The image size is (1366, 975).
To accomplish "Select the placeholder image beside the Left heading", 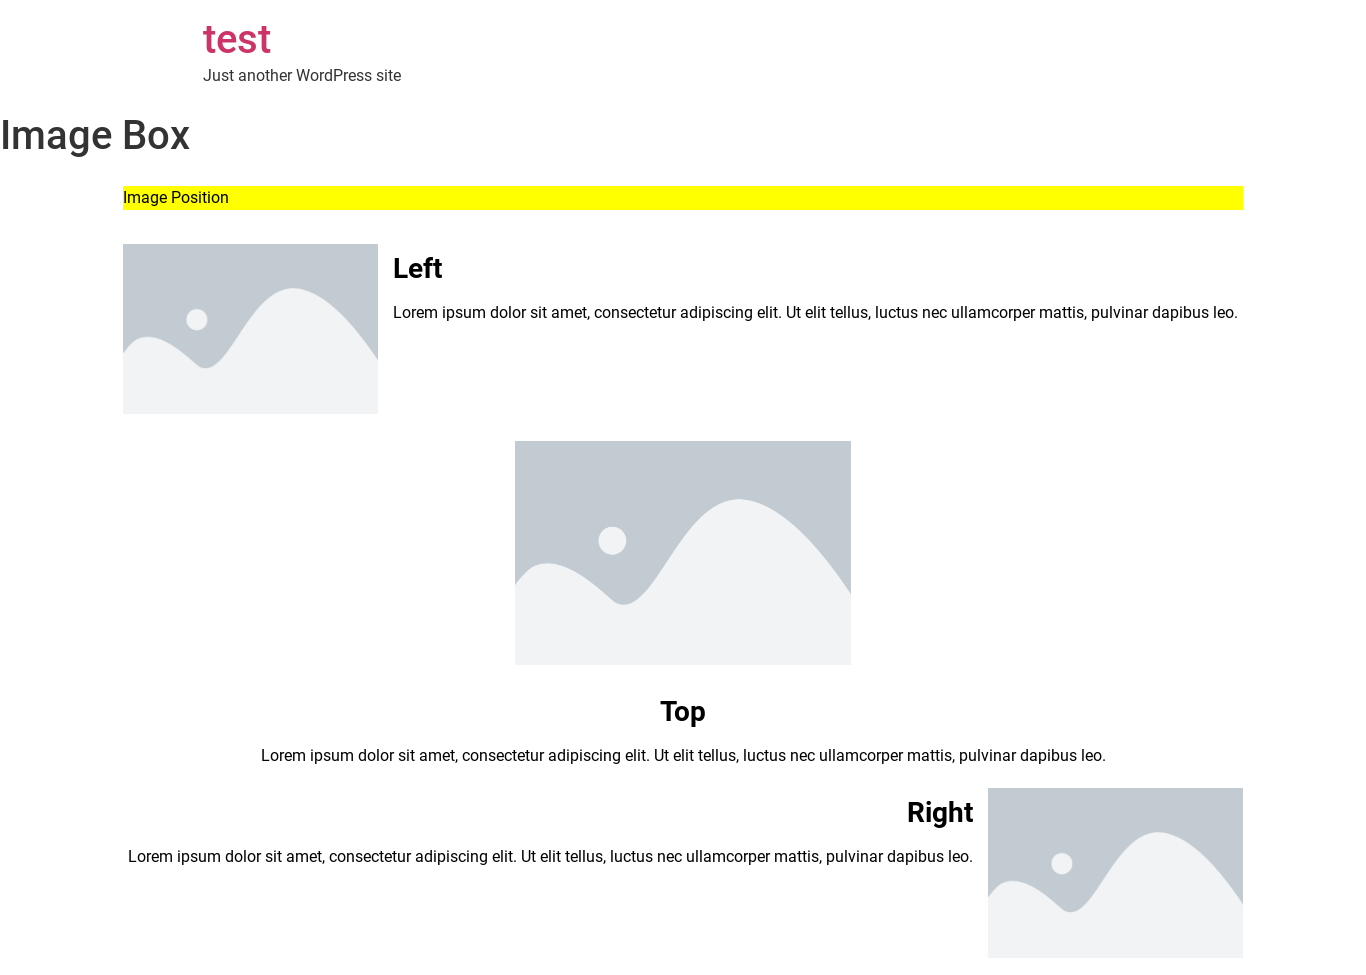I will [250, 329].
